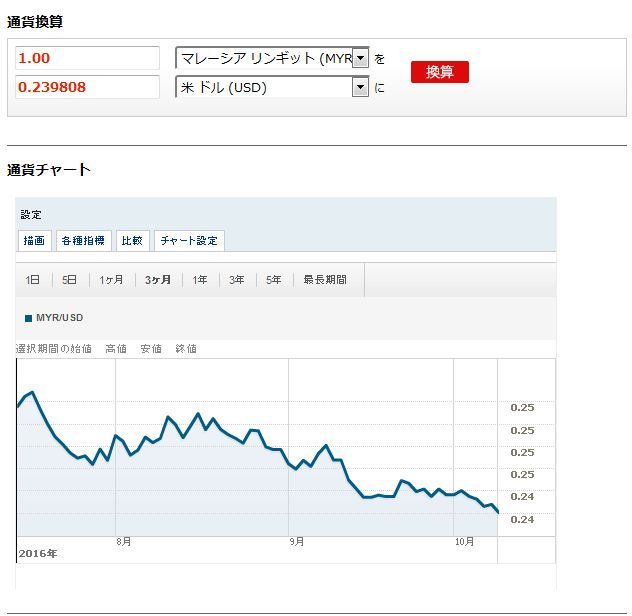Open the Malaysian Ringgit (MYR) currency dropdown
Image resolution: width=632 pixels, height=616 pixels.
coord(272,58)
